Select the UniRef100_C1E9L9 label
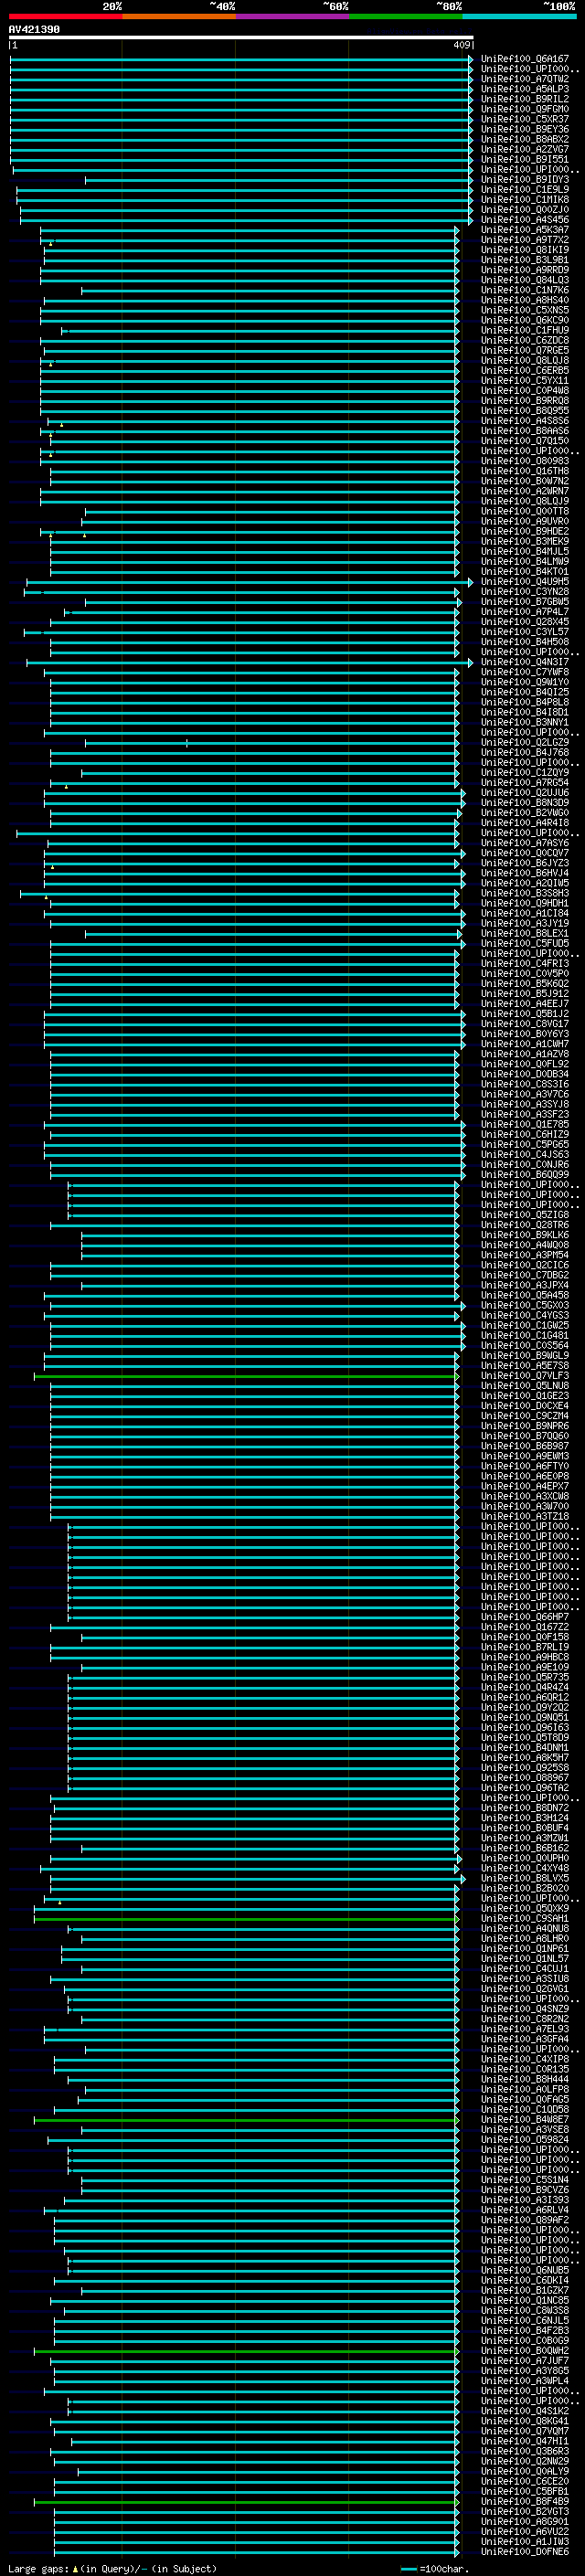Screen dimensions: 585x2576 click(x=525, y=190)
